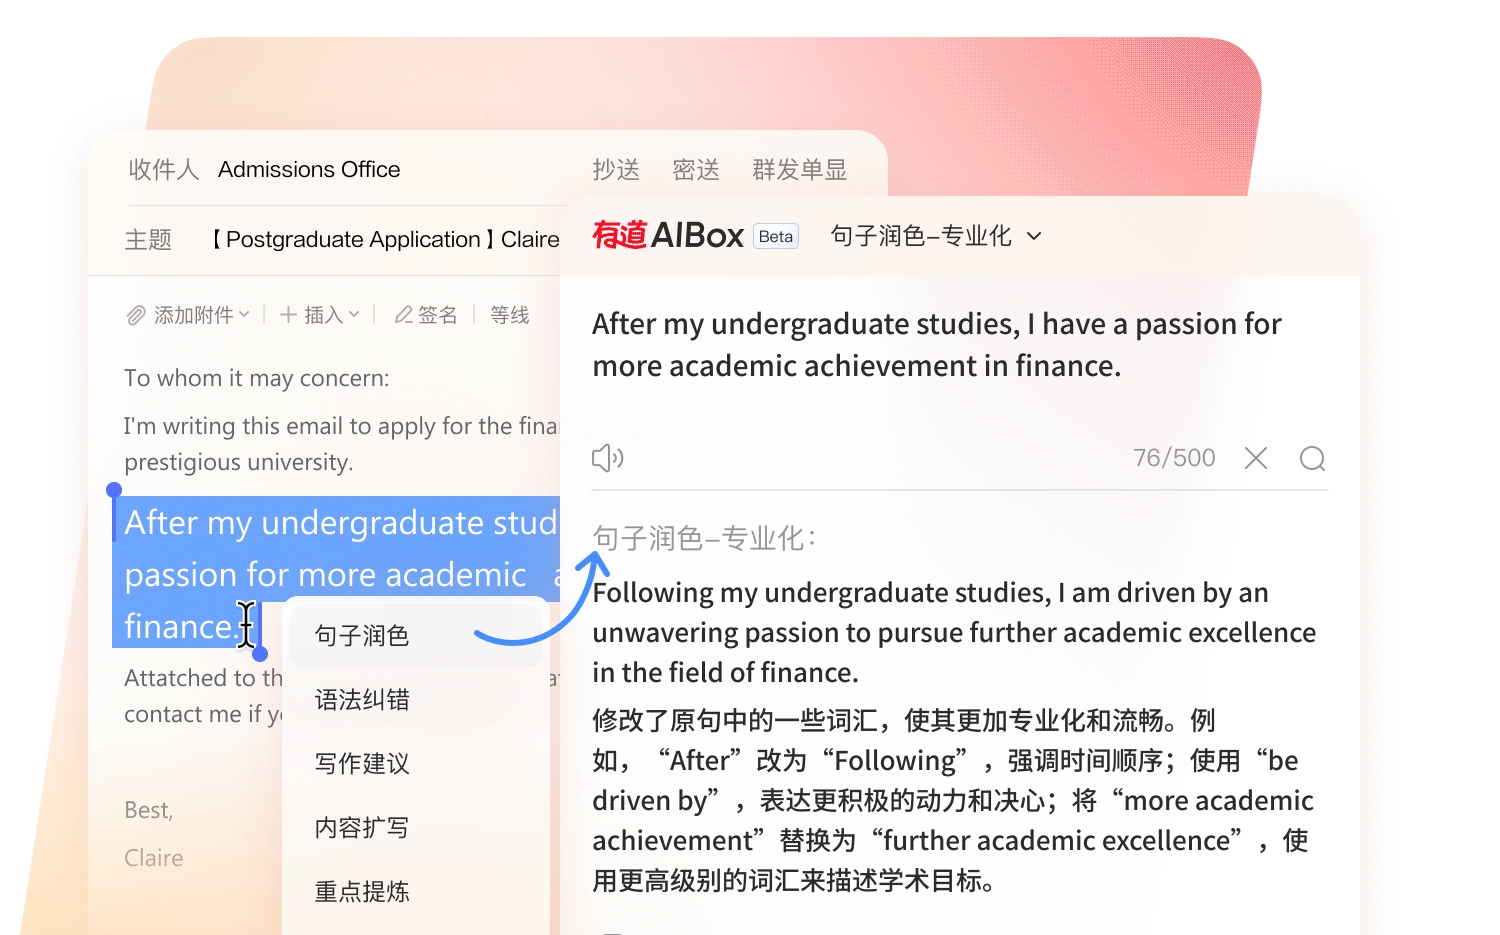
Task: Click the 群发单显 link
Action: point(800,170)
